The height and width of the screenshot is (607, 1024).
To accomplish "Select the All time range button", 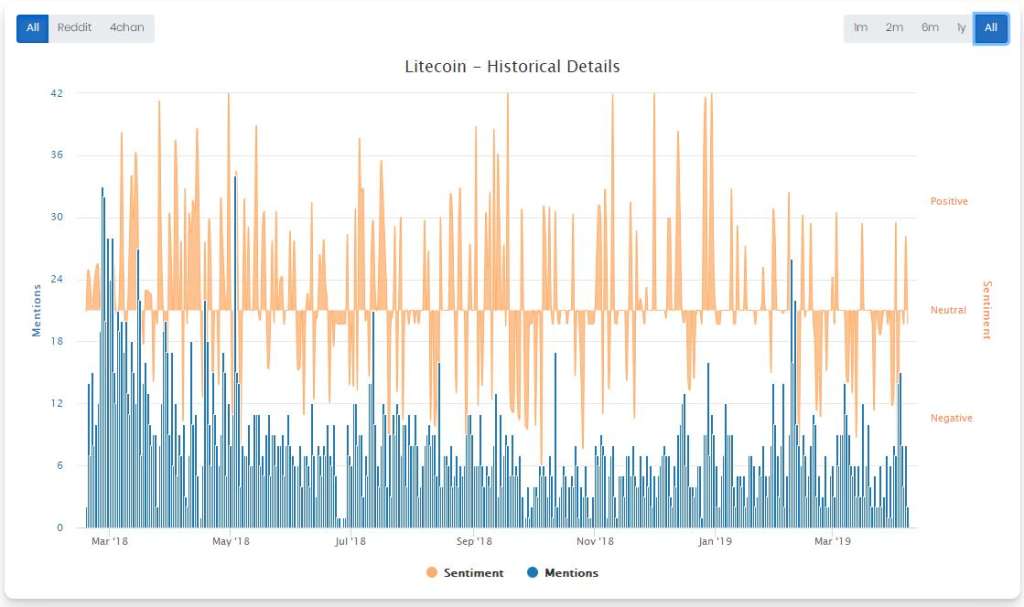I will (x=991, y=28).
